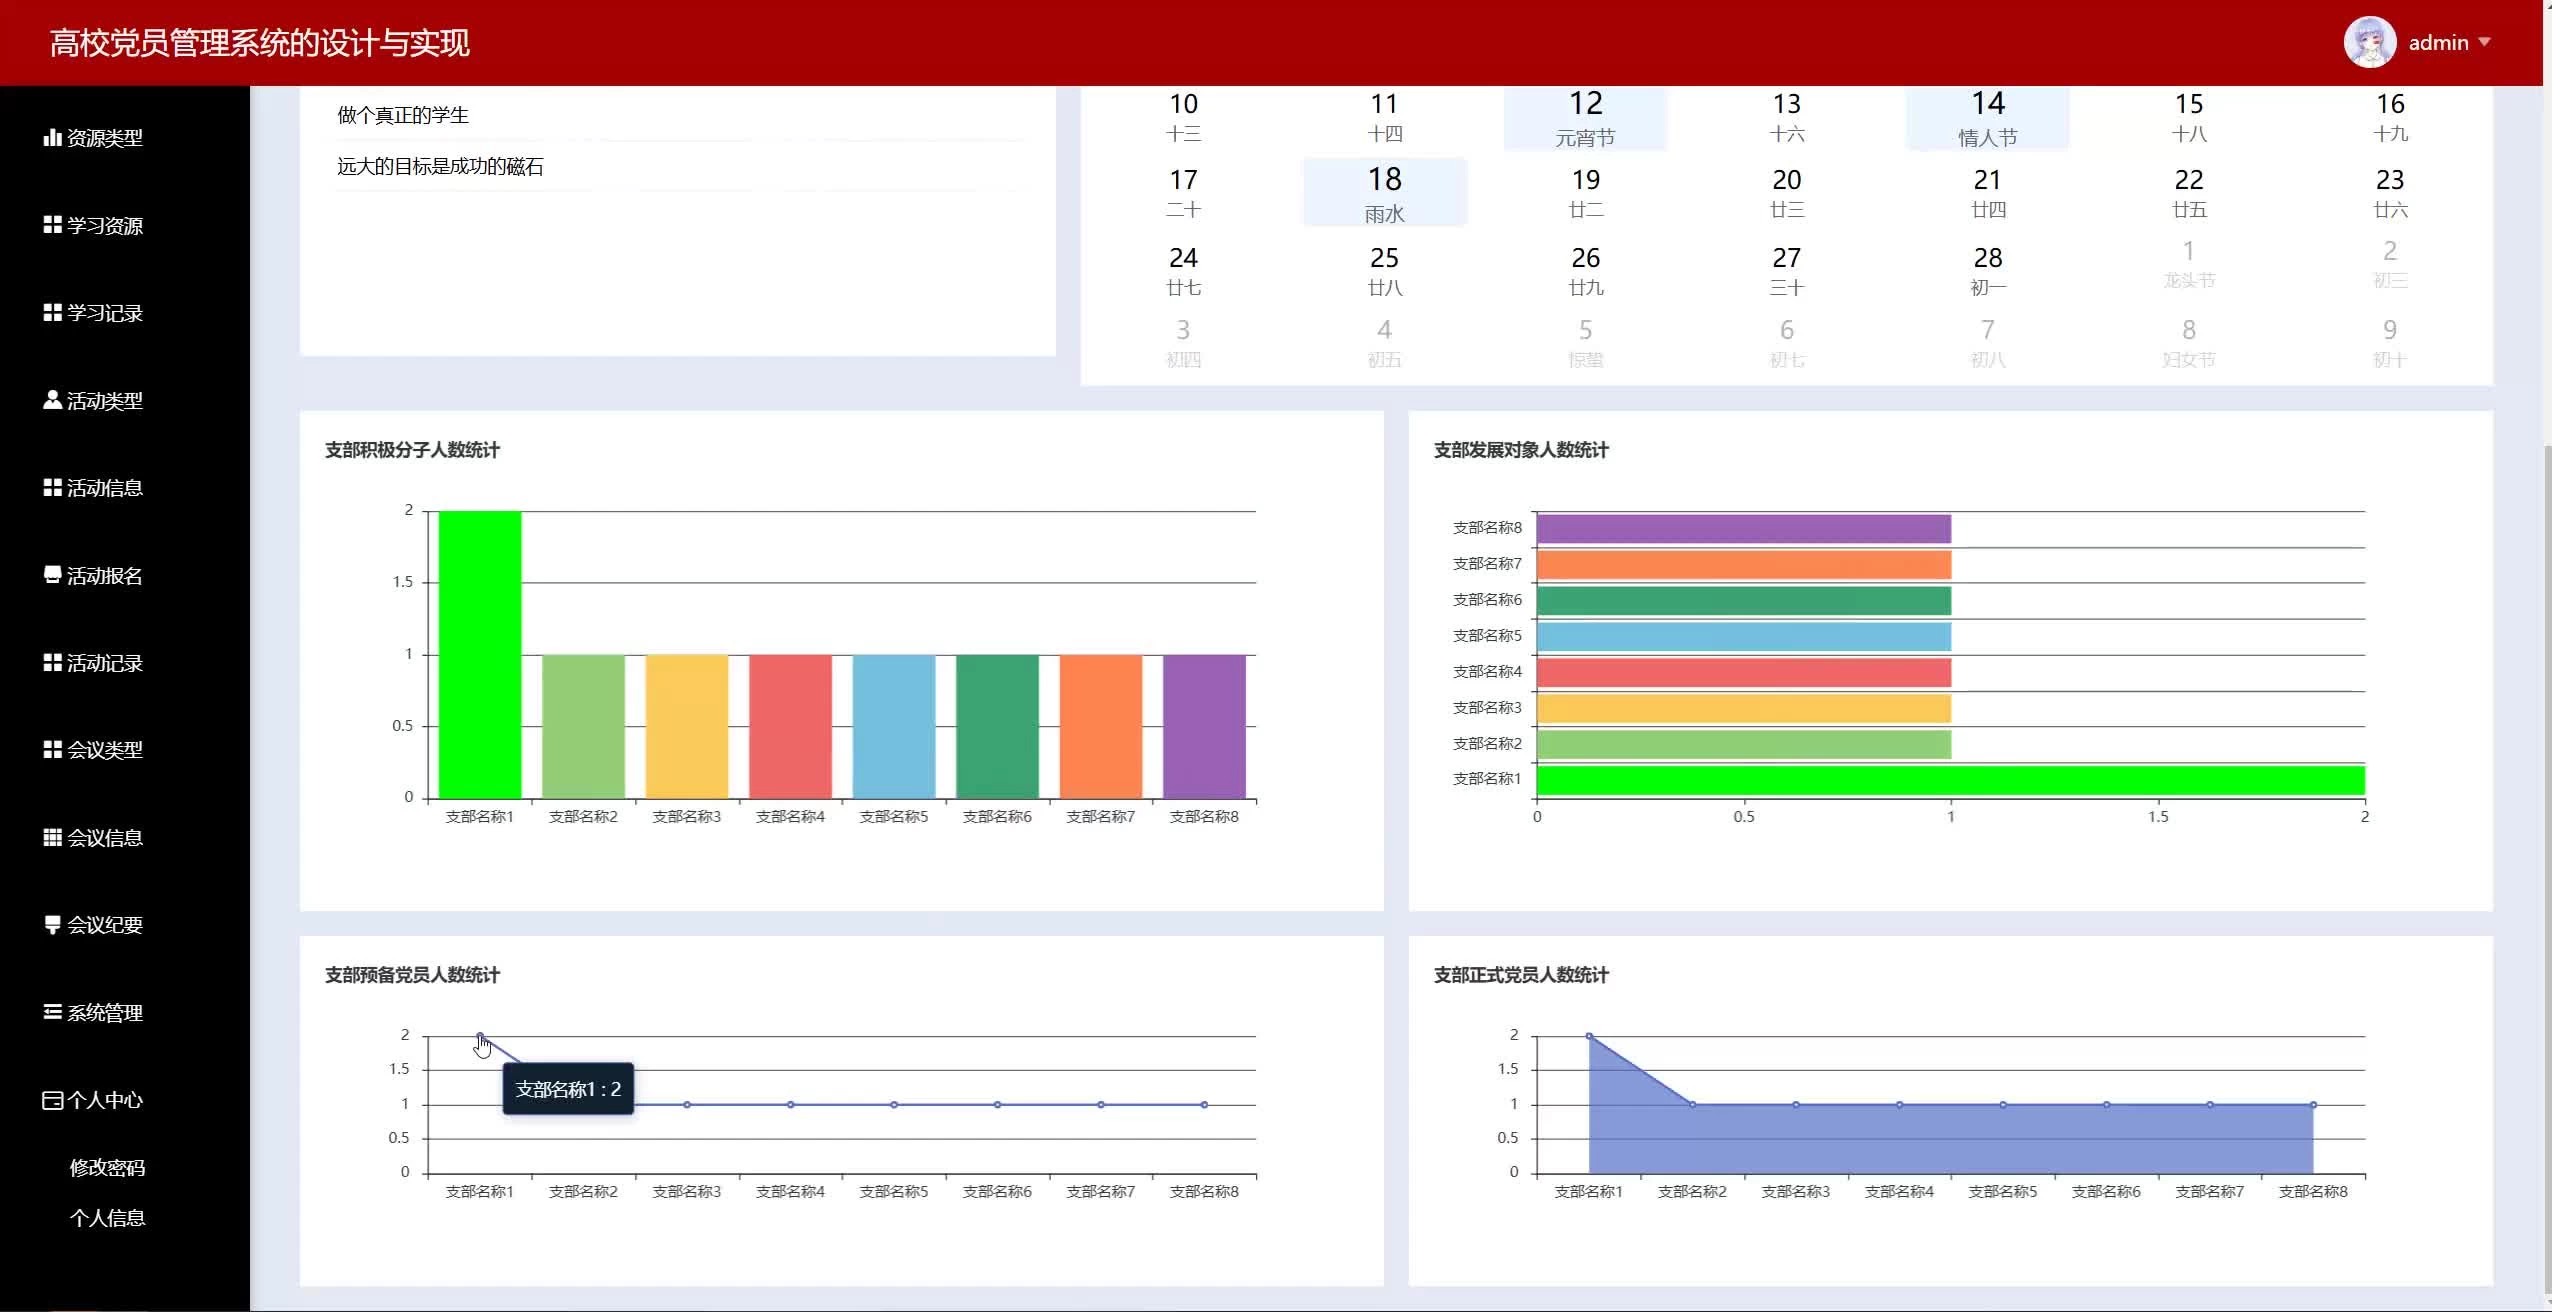The image size is (2552, 1312).
Task: Open 个人信息 submenu item
Action: click(107, 1218)
